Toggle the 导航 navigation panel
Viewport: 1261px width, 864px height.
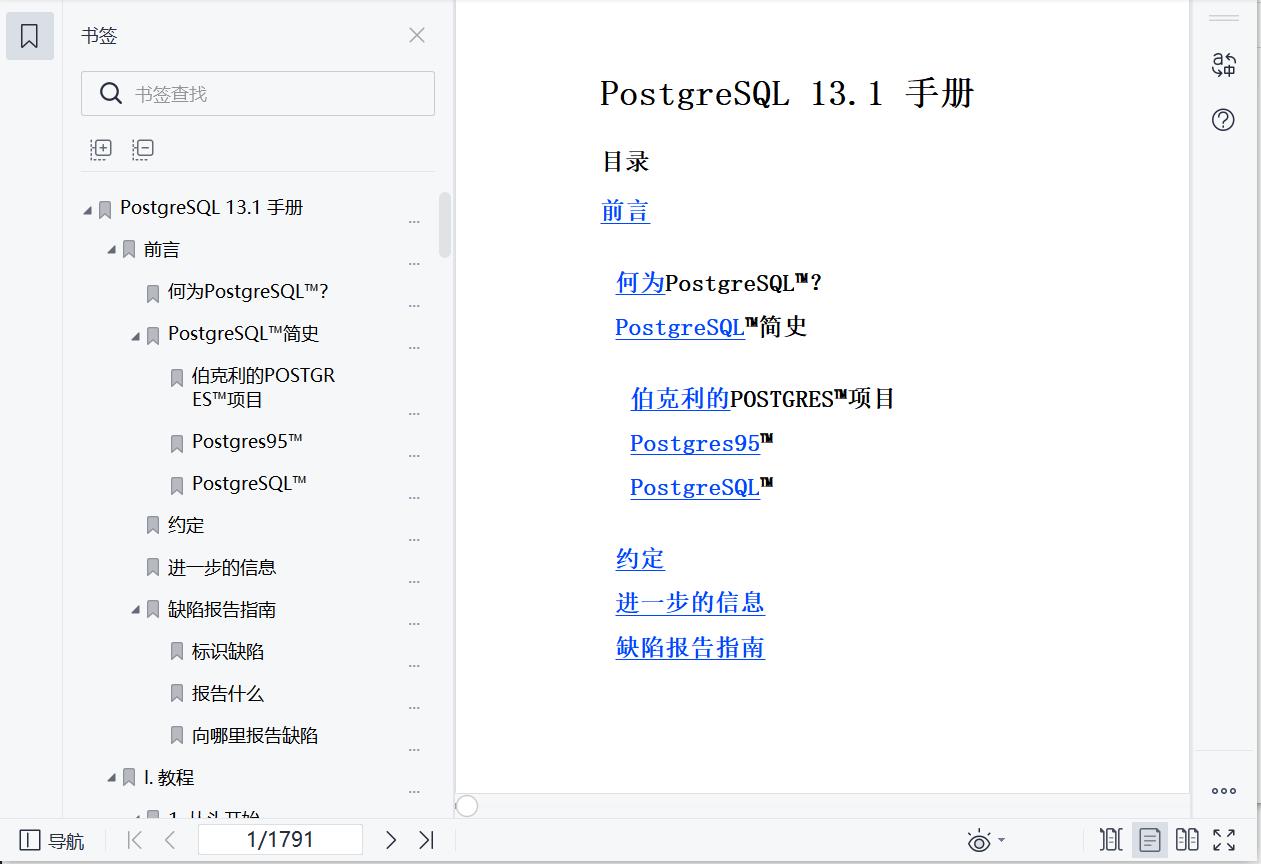tap(46, 841)
